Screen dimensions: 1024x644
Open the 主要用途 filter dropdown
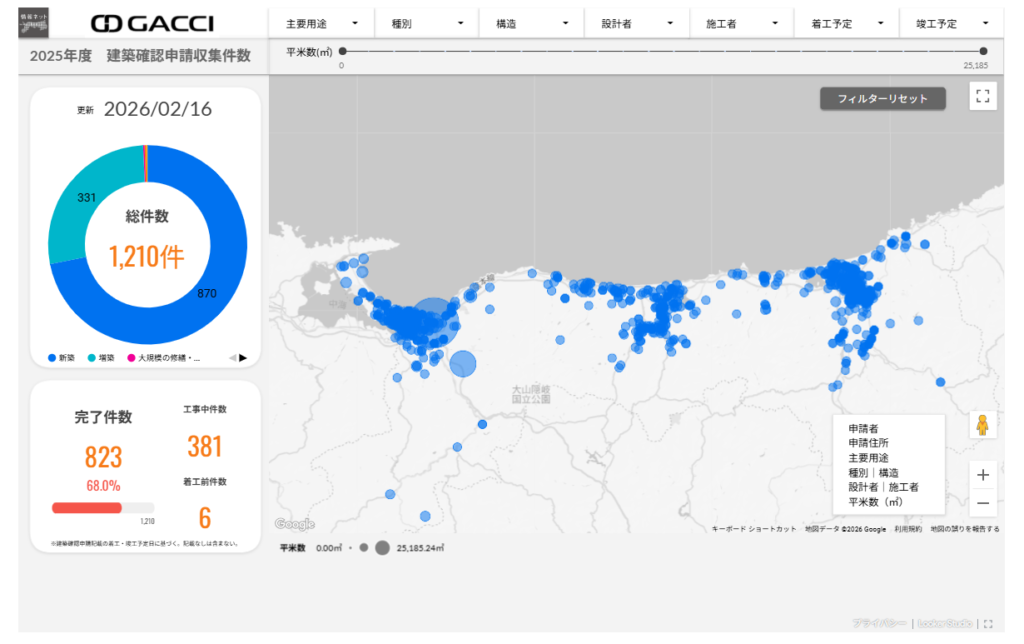click(x=321, y=23)
